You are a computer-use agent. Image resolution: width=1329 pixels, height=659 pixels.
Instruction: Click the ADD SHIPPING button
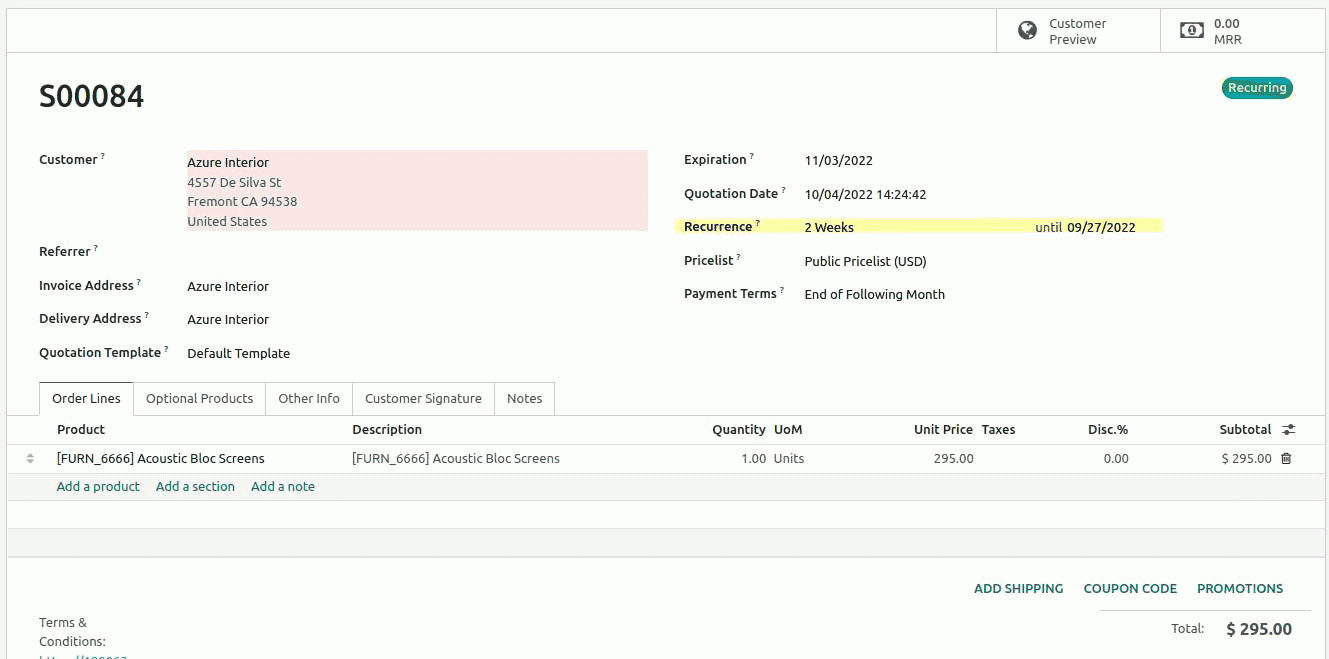tap(1018, 589)
